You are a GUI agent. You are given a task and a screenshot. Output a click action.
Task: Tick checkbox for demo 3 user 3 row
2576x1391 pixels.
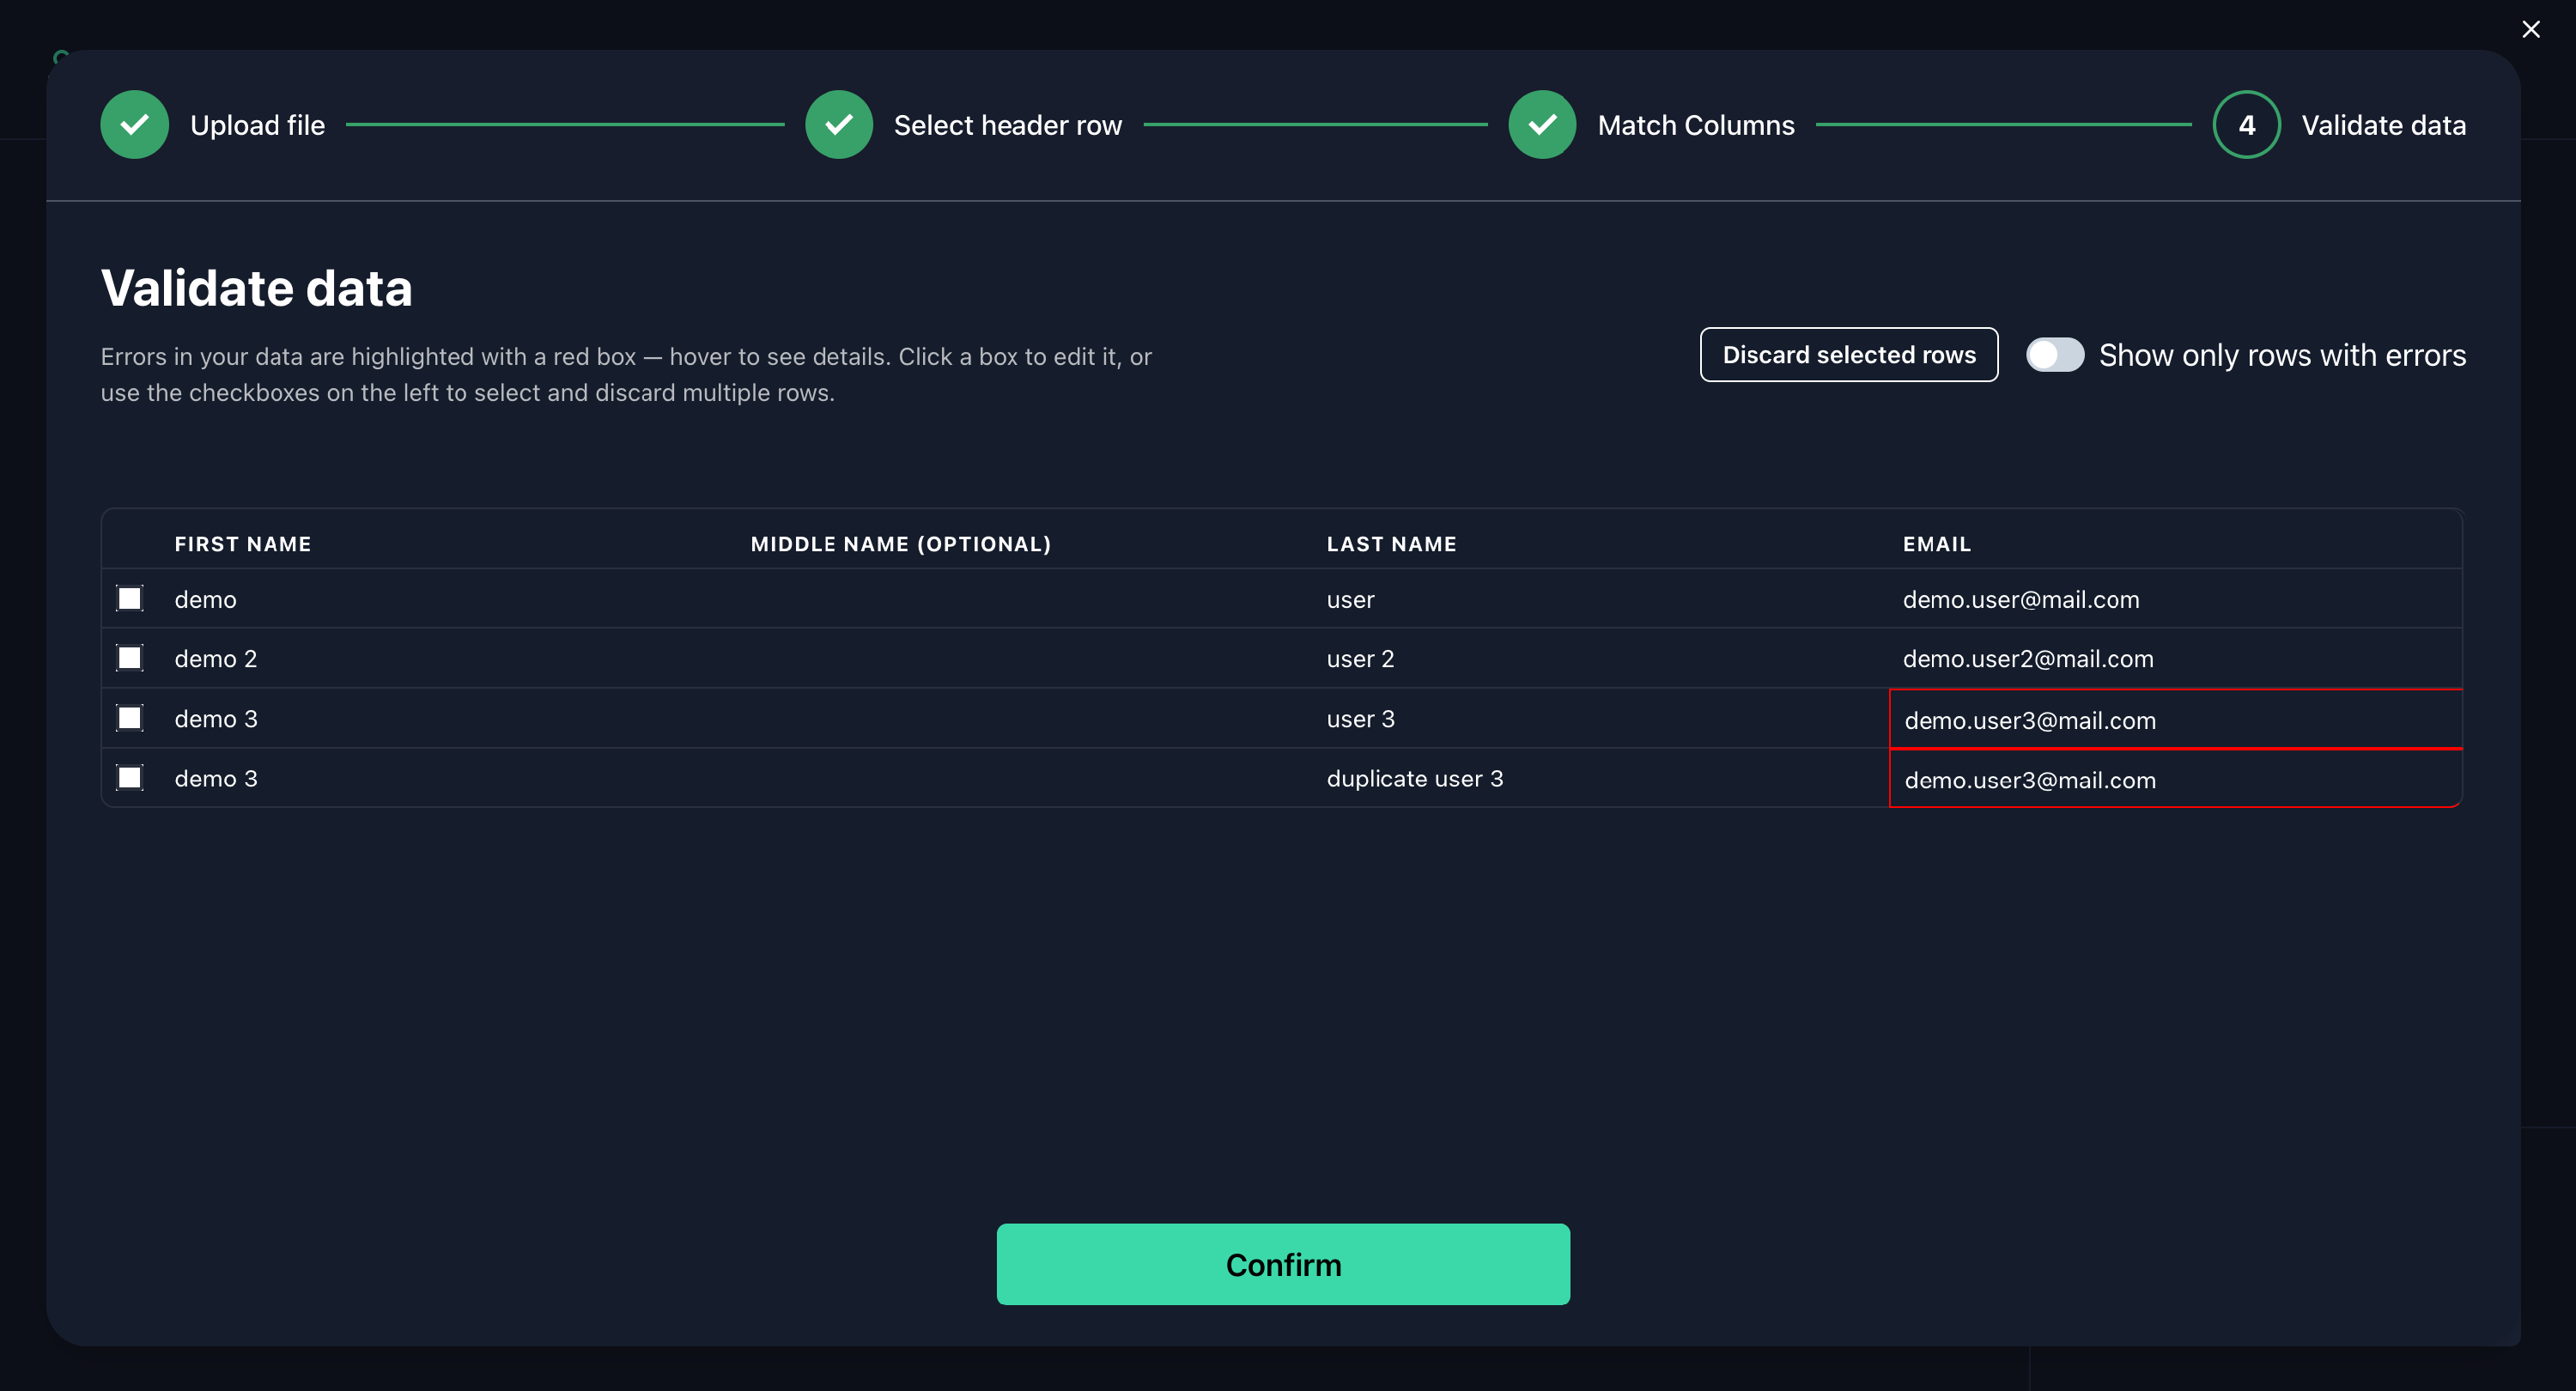[x=130, y=718]
